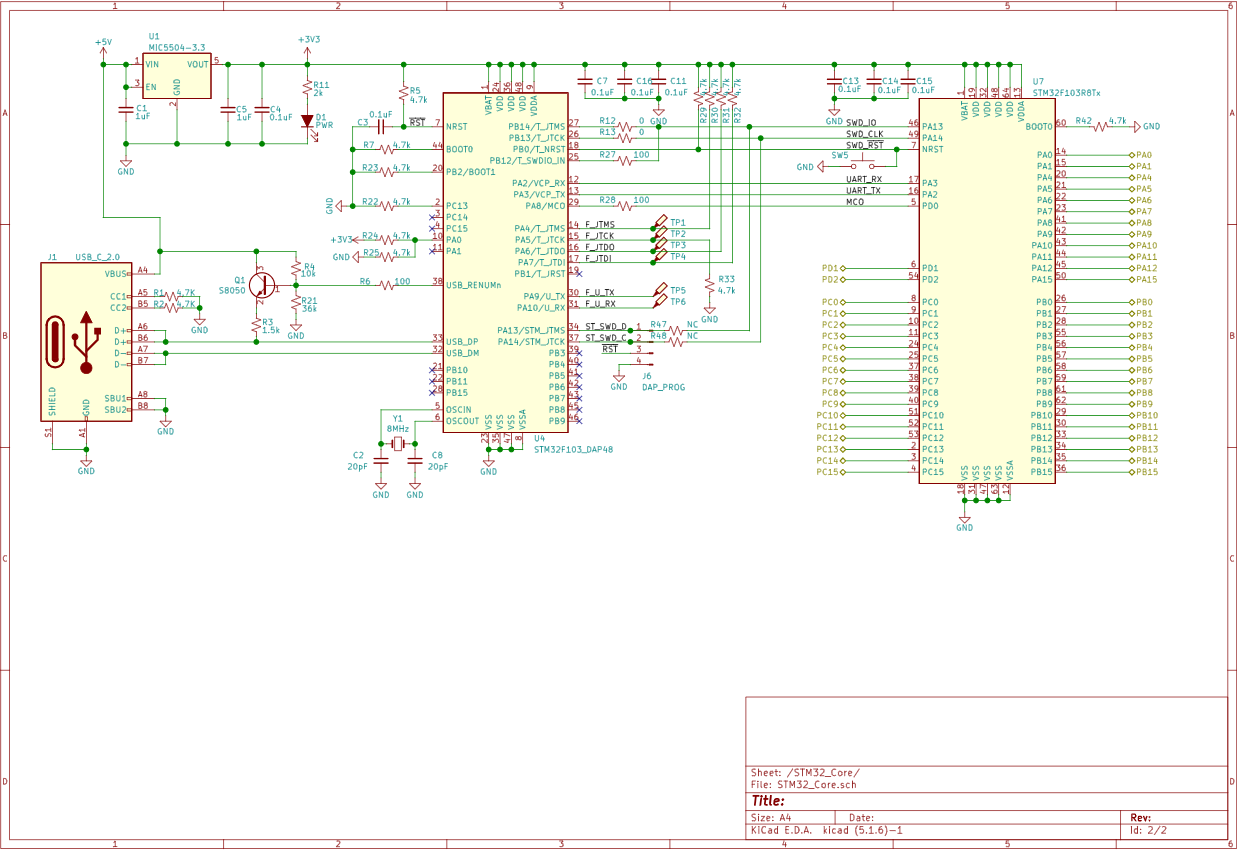The width and height of the screenshot is (1237, 850).
Task: Select the U1 MIC5504-3.3 regulator symbol
Action: pos(177,76)
